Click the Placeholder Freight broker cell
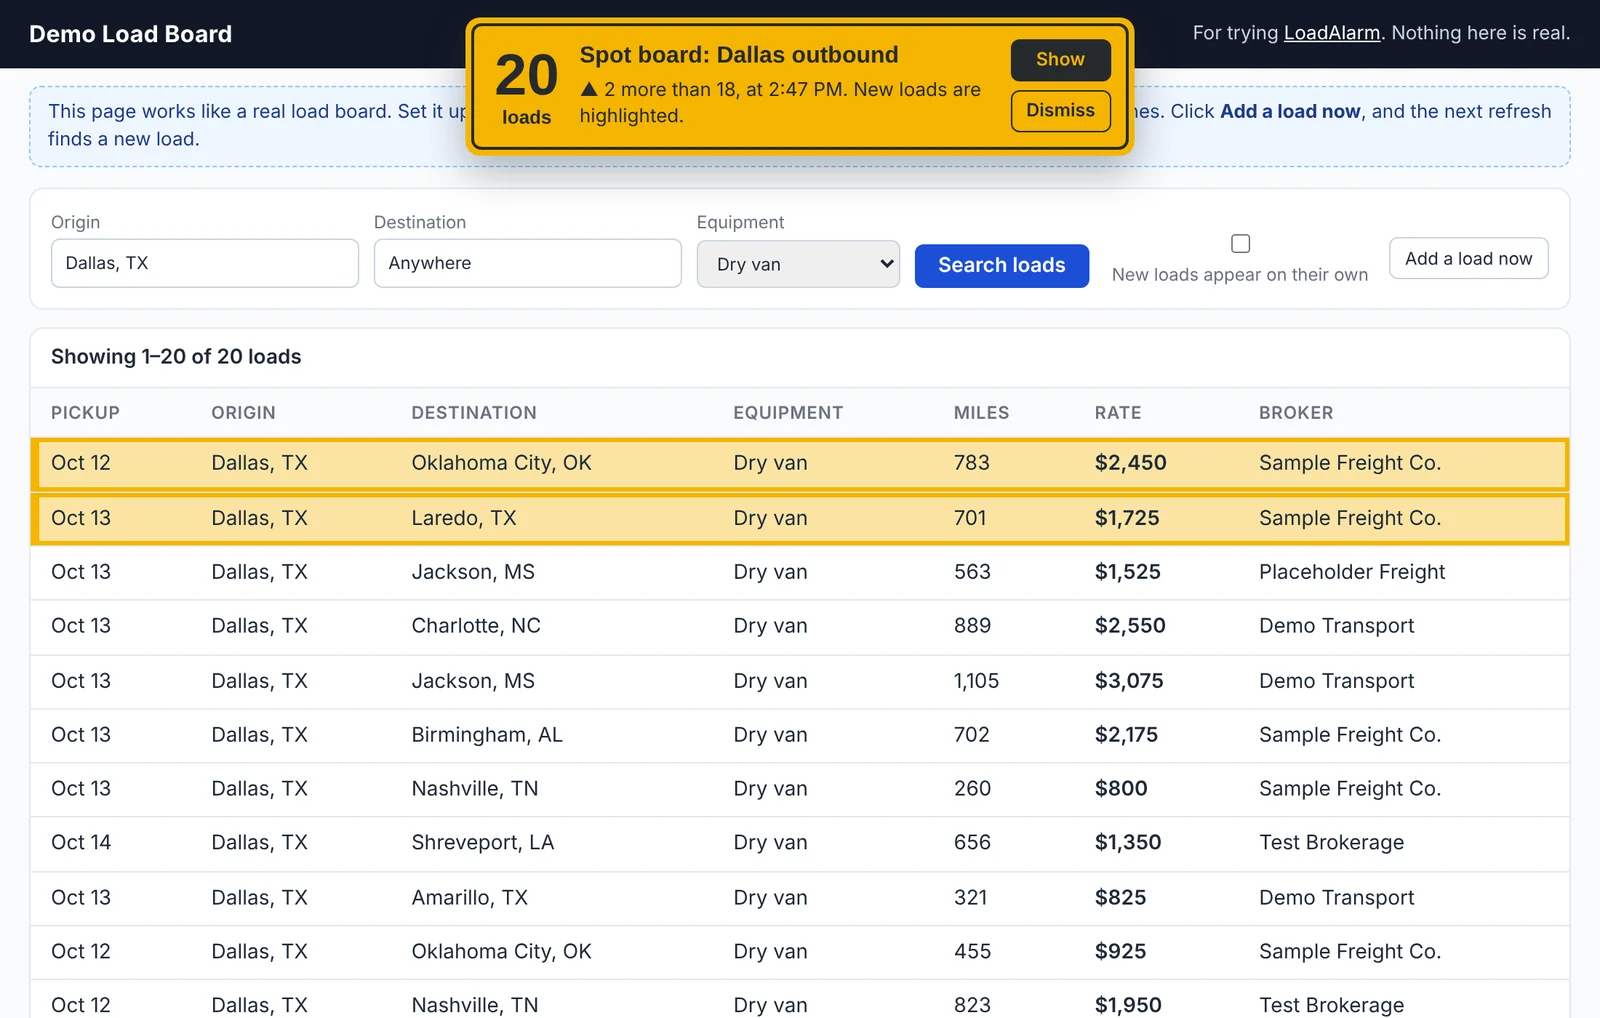 tap(1352, 572)
